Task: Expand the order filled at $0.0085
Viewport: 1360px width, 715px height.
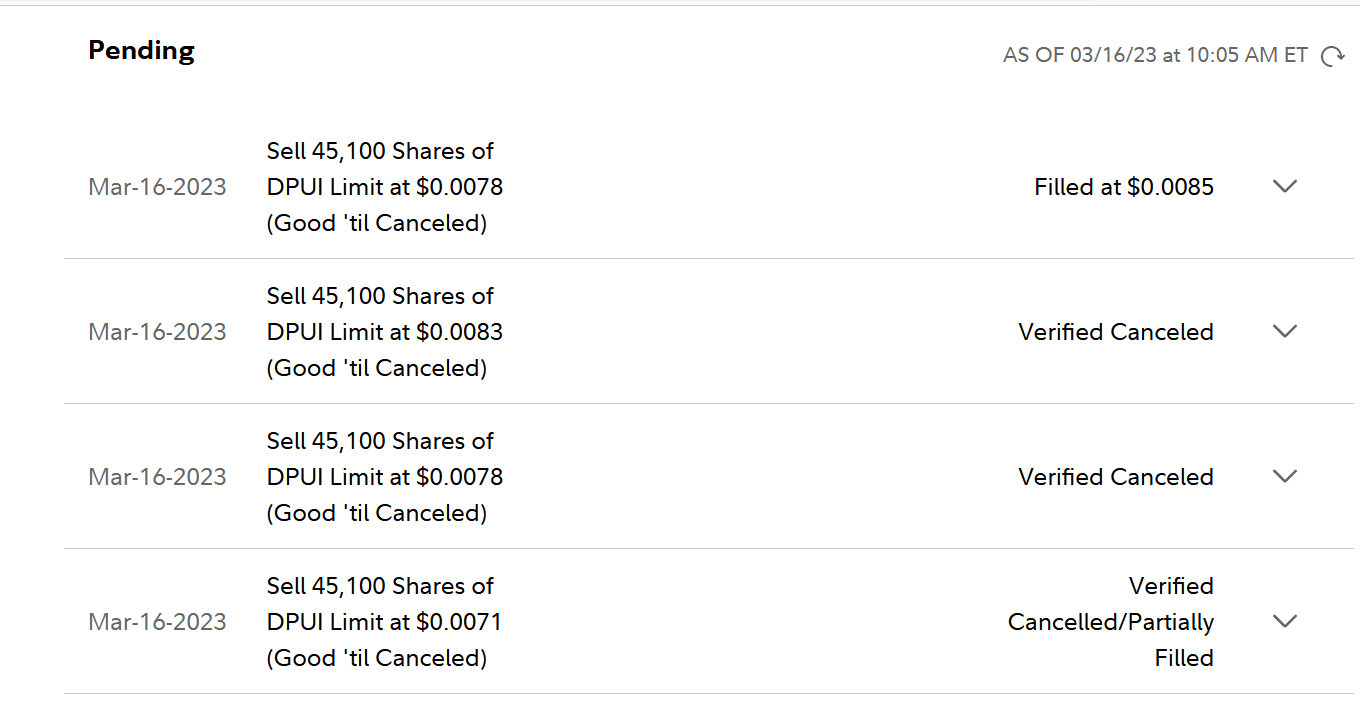Action: point(1284,187)
